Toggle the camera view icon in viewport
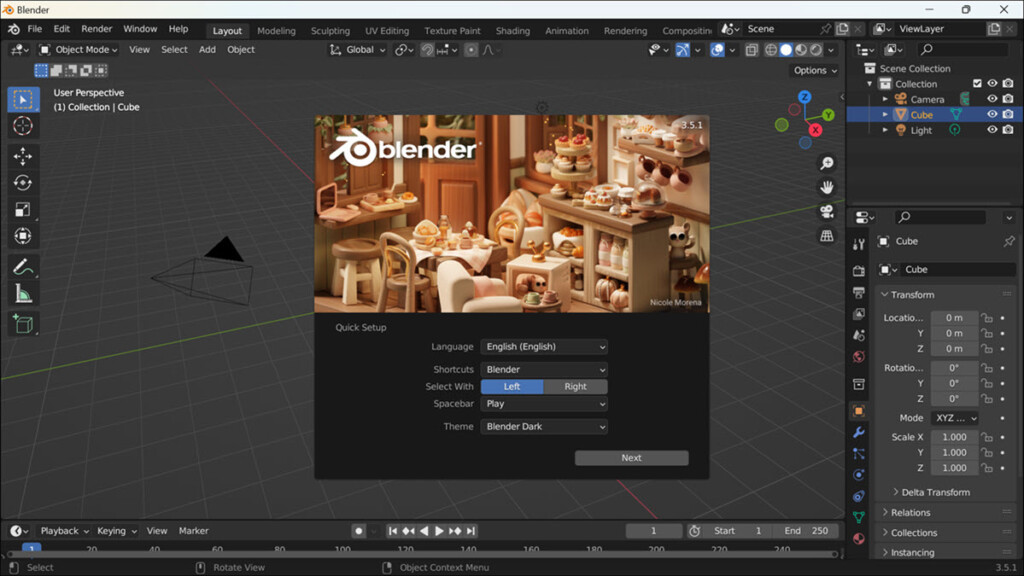1024x576 pixels. (827, 211)
